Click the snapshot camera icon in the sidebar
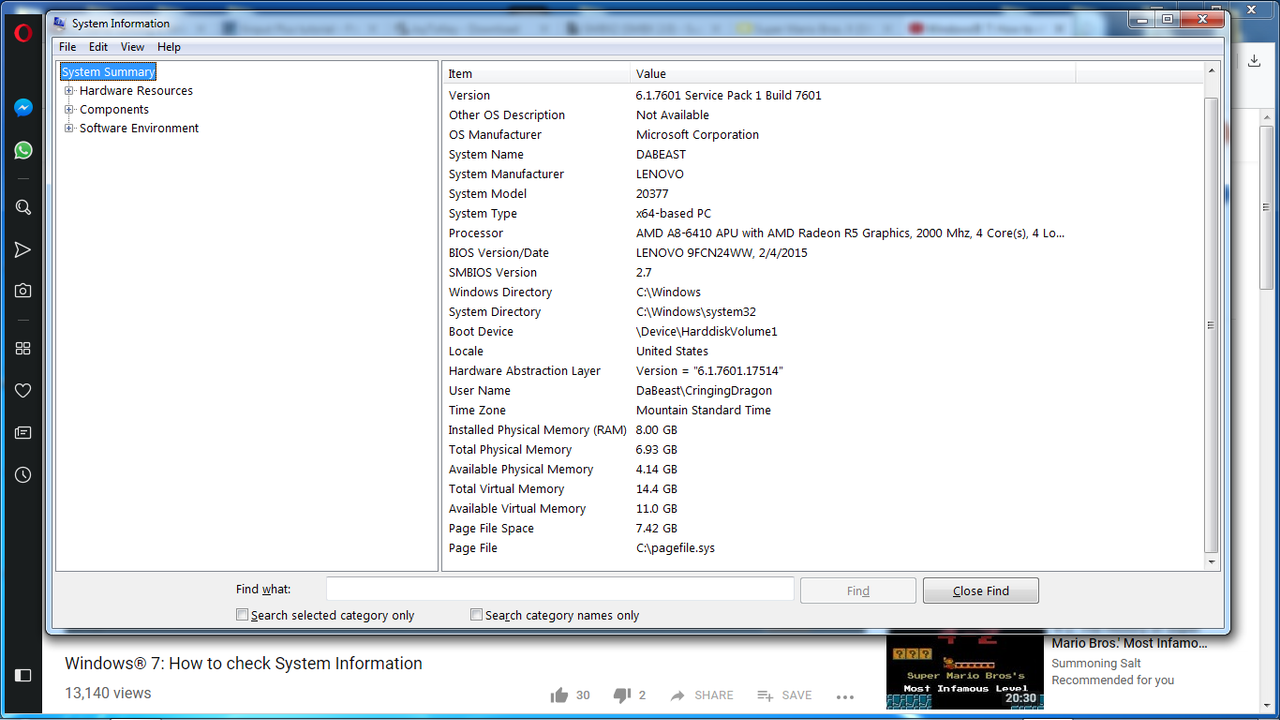The image size is (1280, 720). tap(23, 291)
